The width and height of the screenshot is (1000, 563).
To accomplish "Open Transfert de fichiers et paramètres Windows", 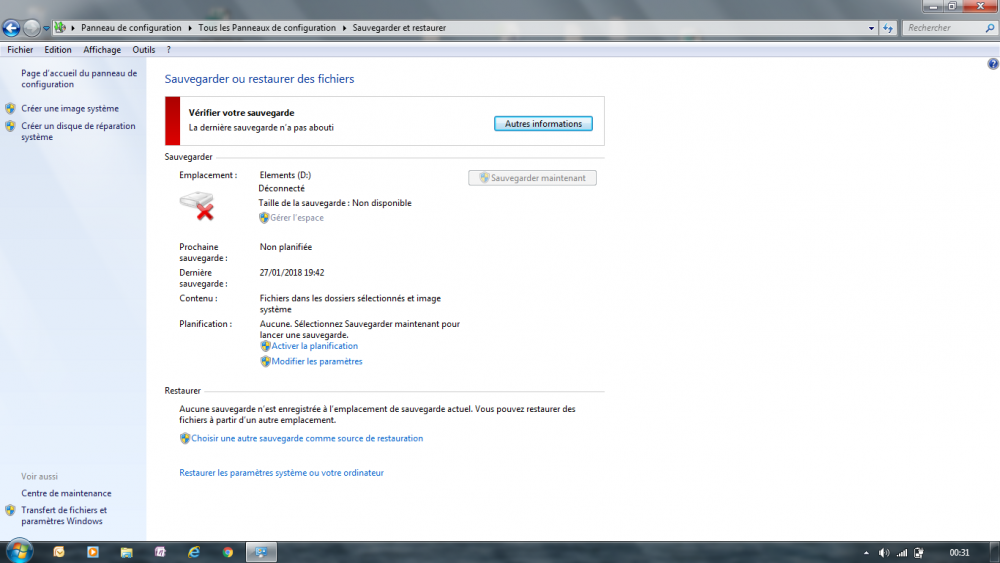I will (x=64, y=515).
